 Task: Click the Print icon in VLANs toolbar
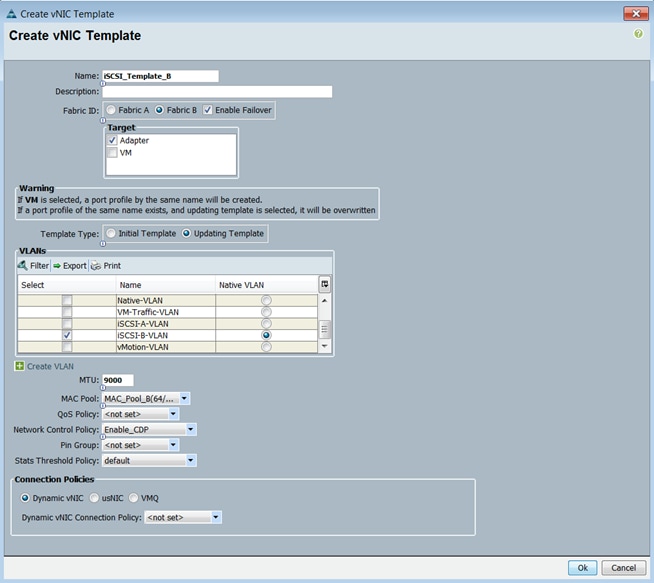point(96,266)
